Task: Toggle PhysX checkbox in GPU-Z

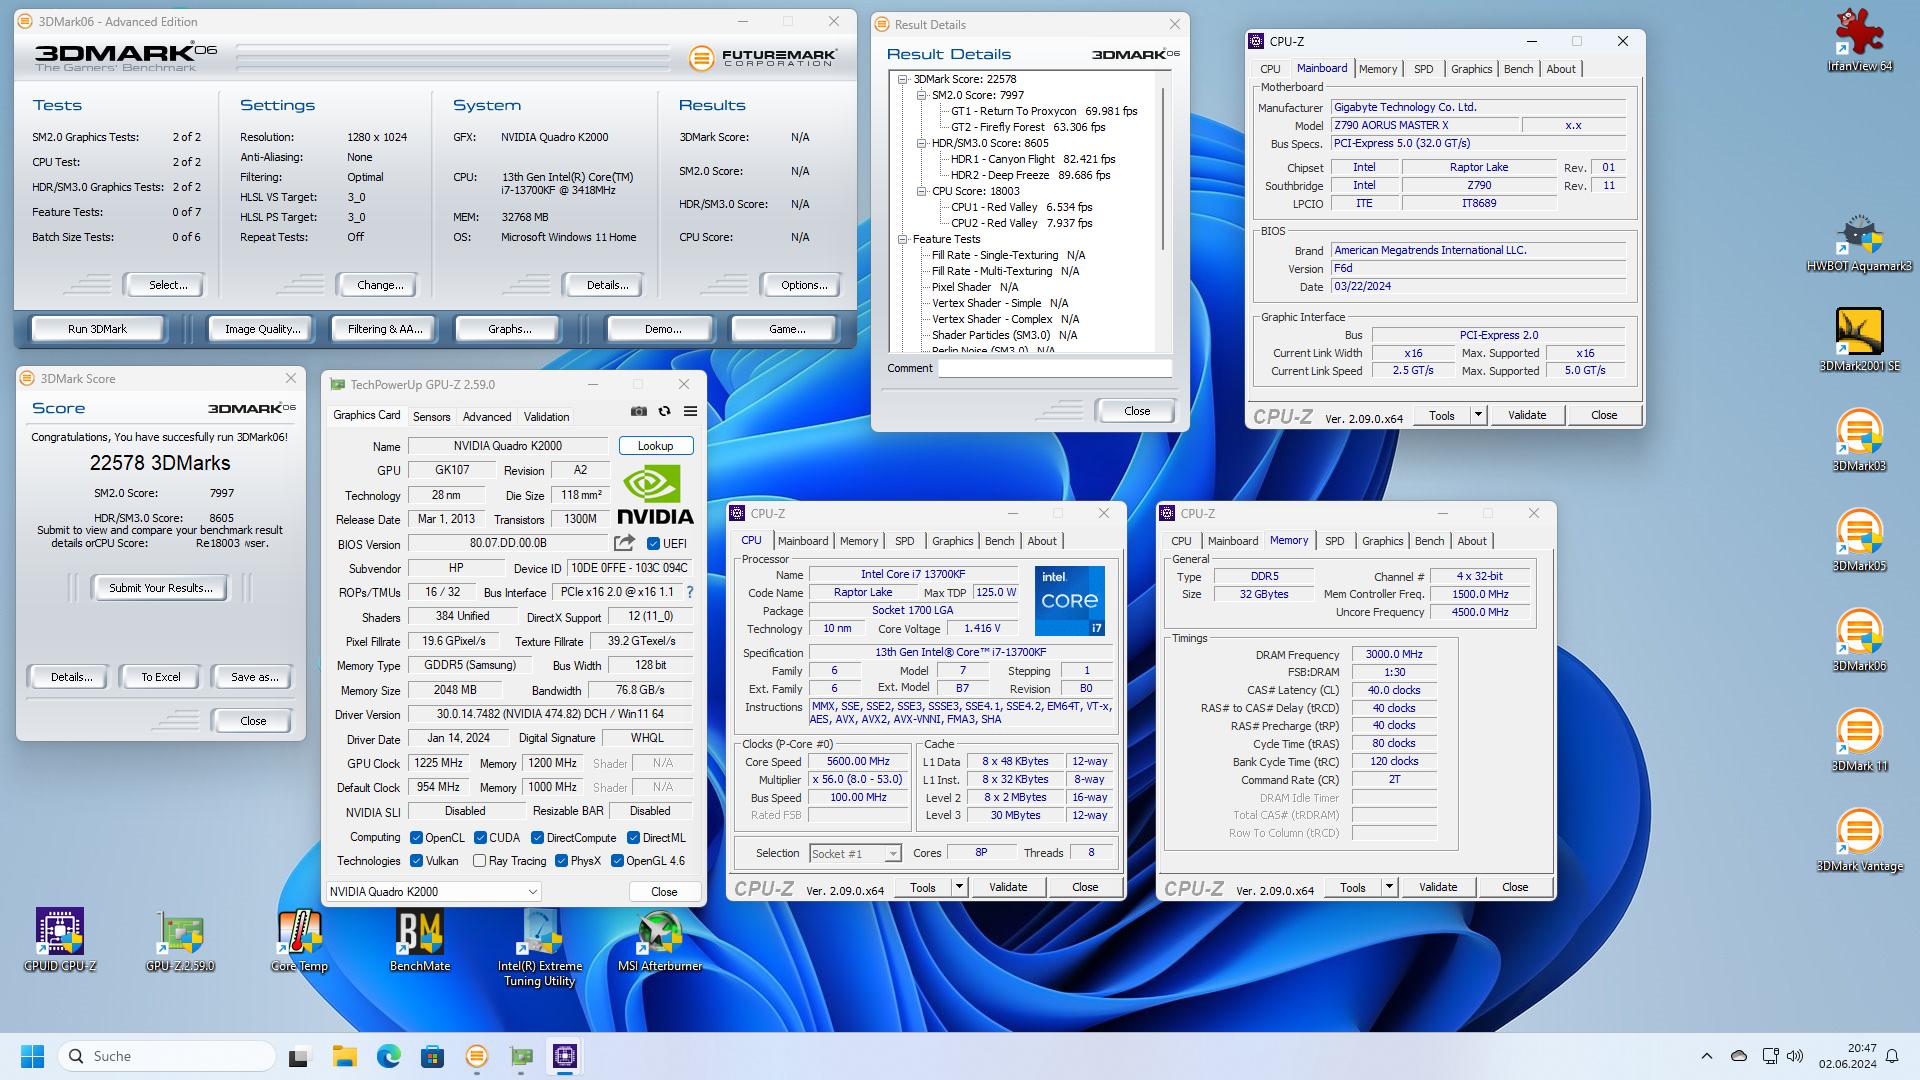Action: 561,861
